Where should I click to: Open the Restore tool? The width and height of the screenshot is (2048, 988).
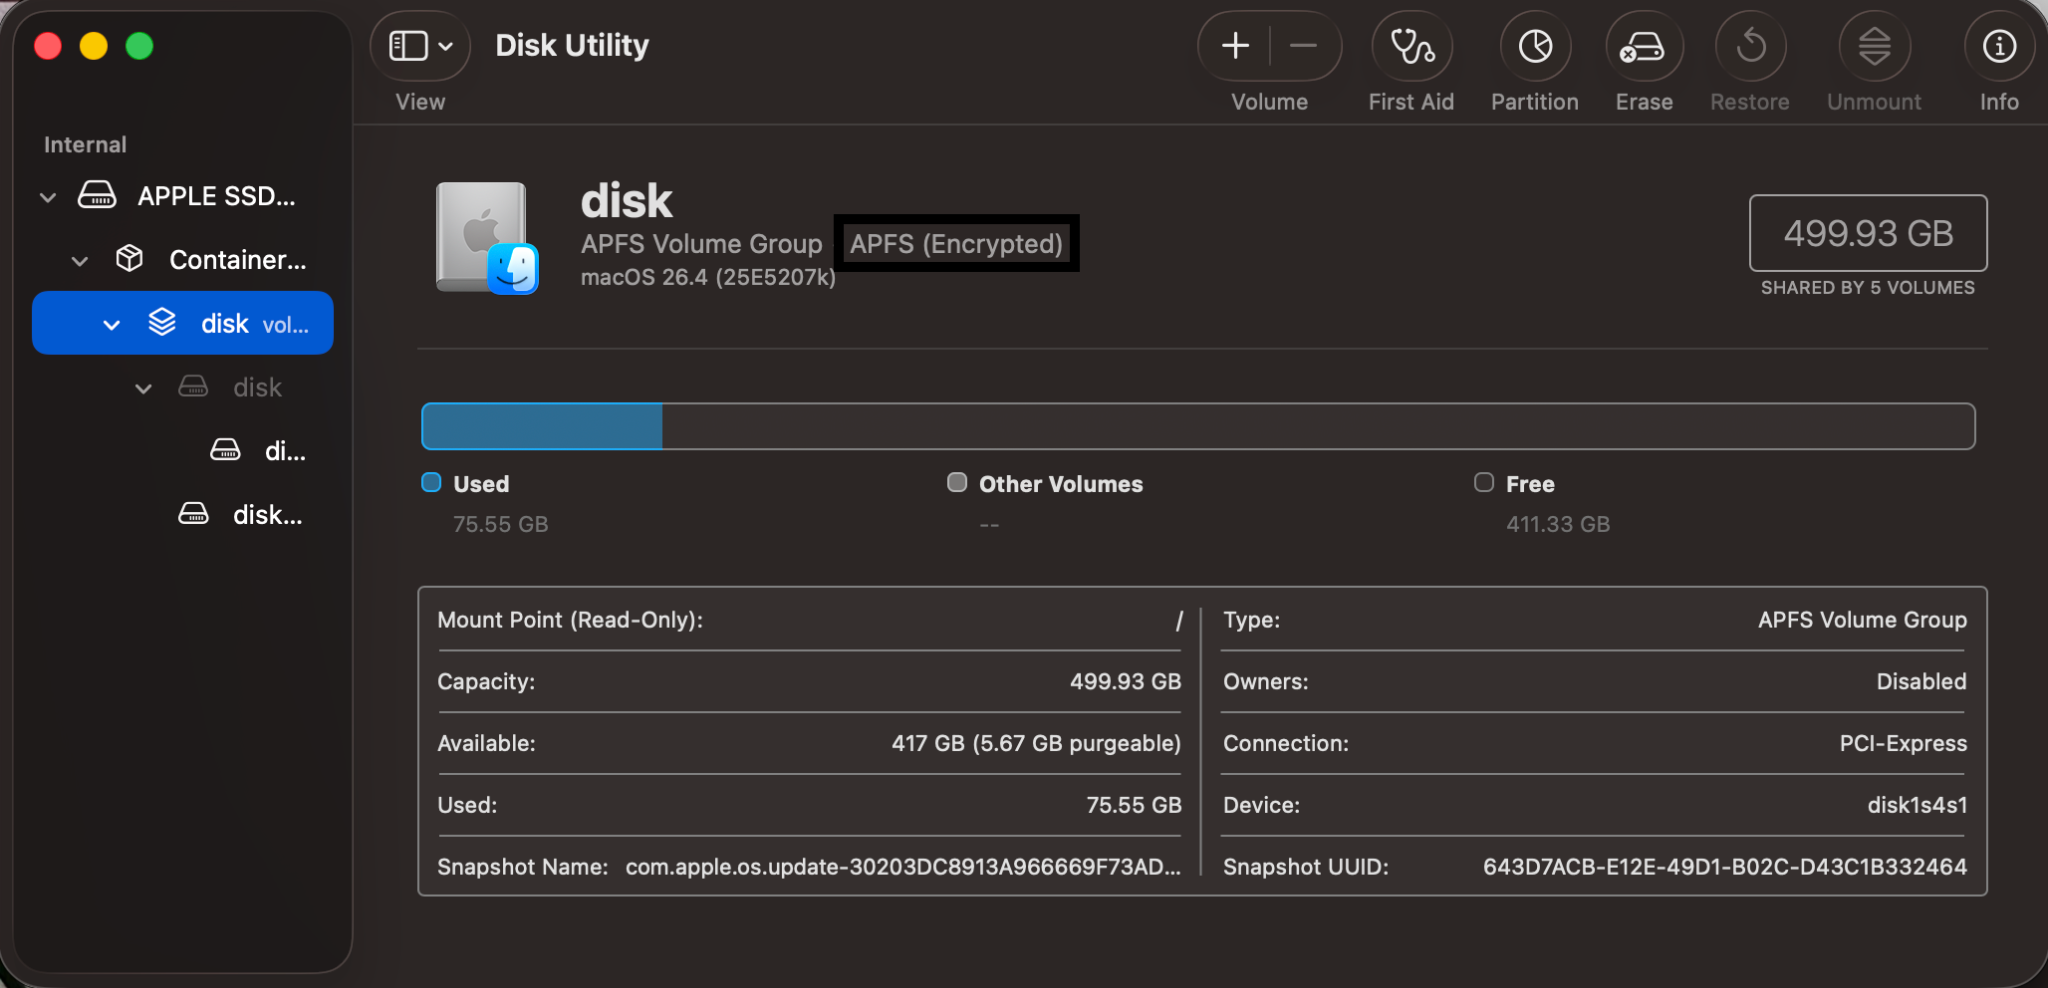pos(1749,46)
